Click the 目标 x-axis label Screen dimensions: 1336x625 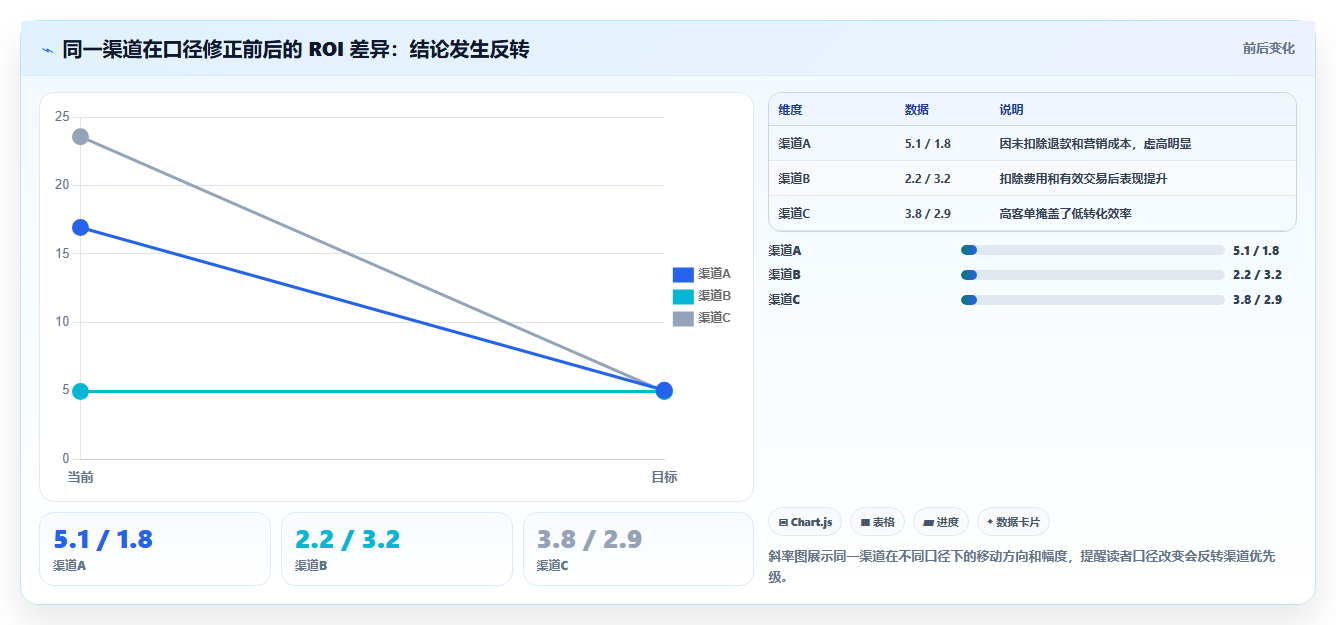(x=664, y=477)
